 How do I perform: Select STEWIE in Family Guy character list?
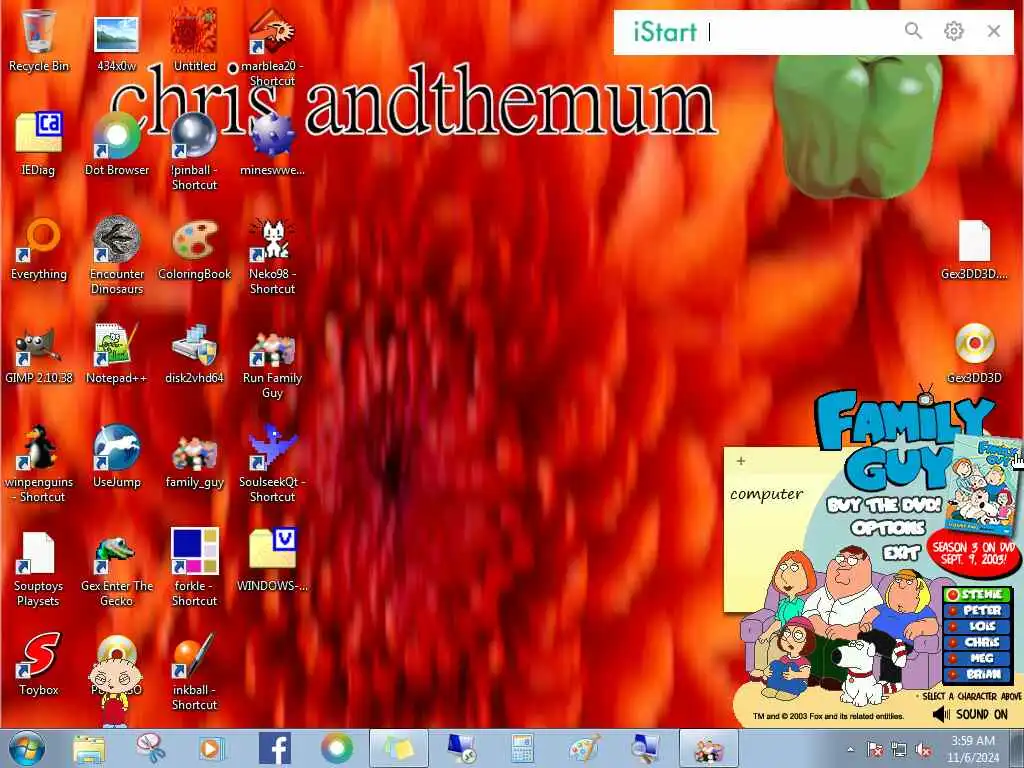(x=978, y=594)
